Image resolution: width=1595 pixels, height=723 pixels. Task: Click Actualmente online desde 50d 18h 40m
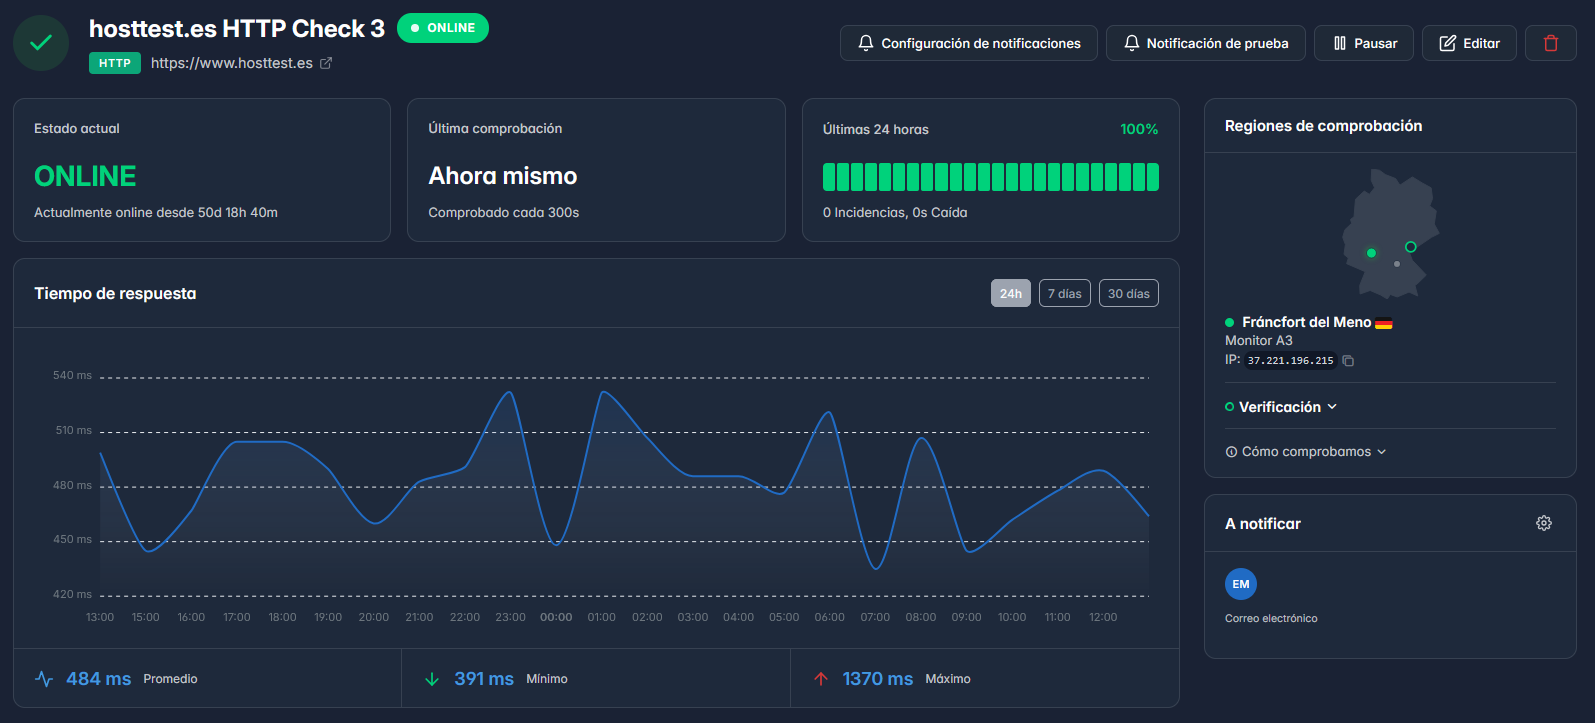[156, 213]
